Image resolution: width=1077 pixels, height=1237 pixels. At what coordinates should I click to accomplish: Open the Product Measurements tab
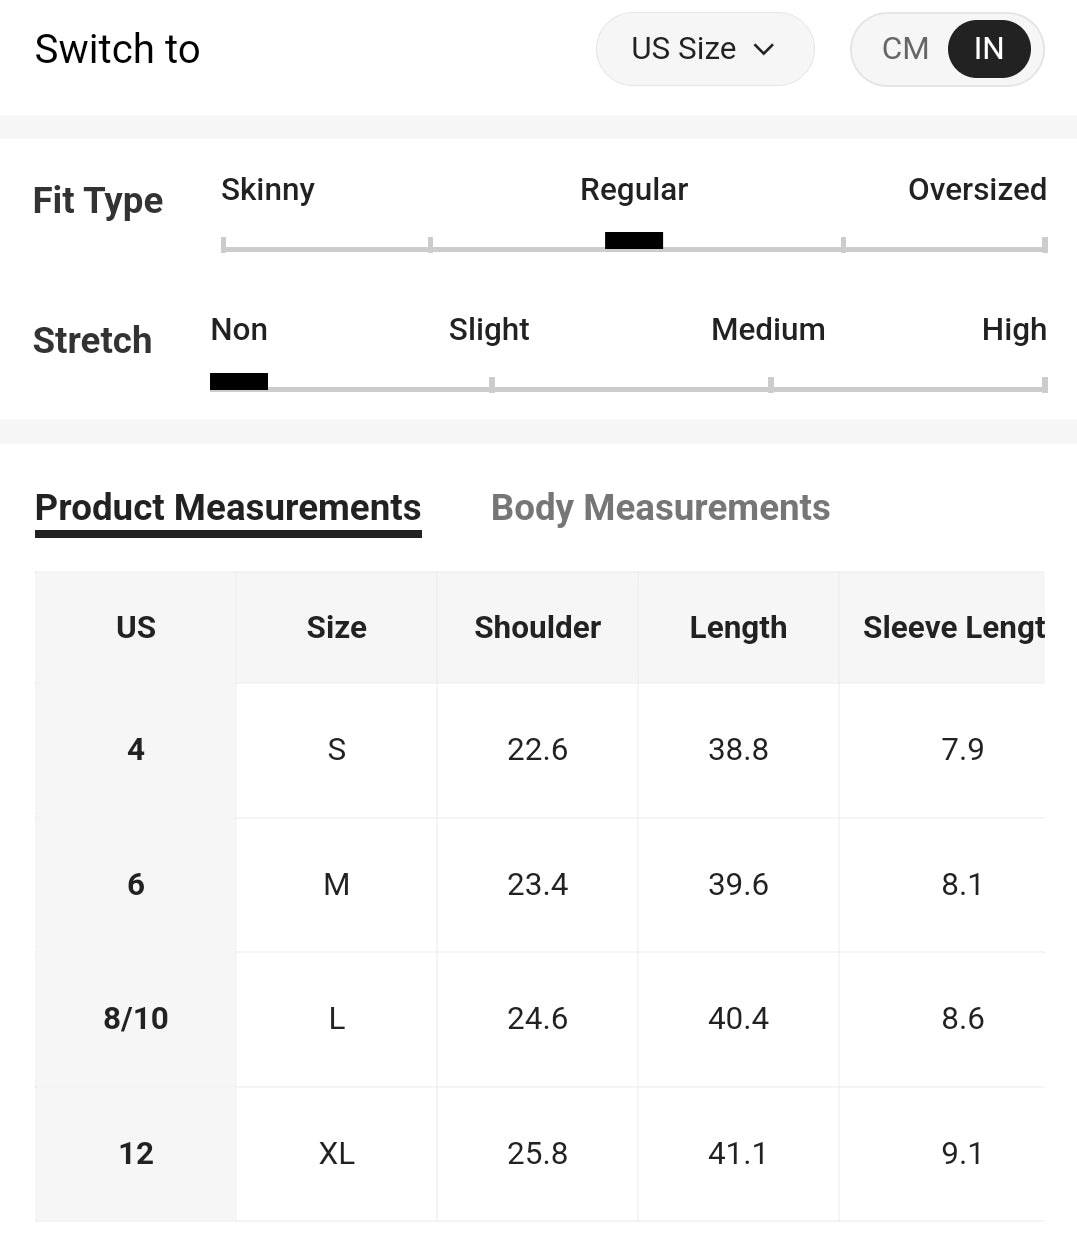pyautogui.click(x=228, y=508)
